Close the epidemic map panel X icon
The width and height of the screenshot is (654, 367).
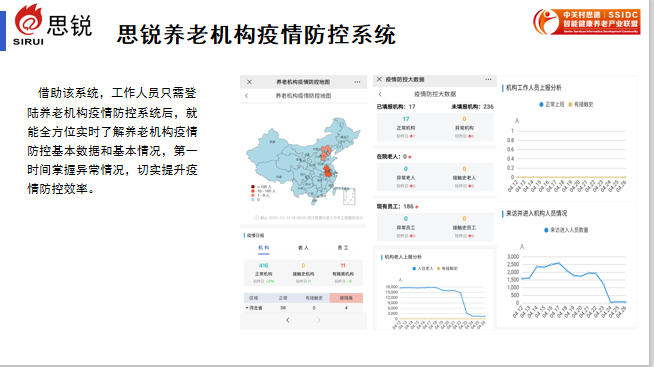click(249, 82)
